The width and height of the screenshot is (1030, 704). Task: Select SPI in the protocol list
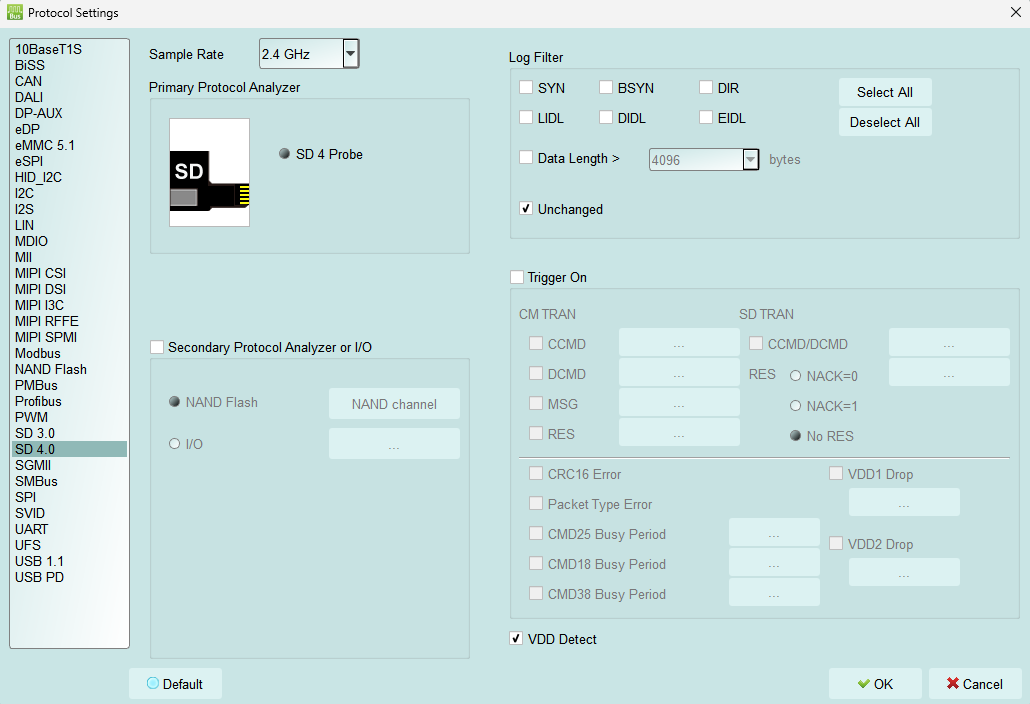[x=70, y=497]
